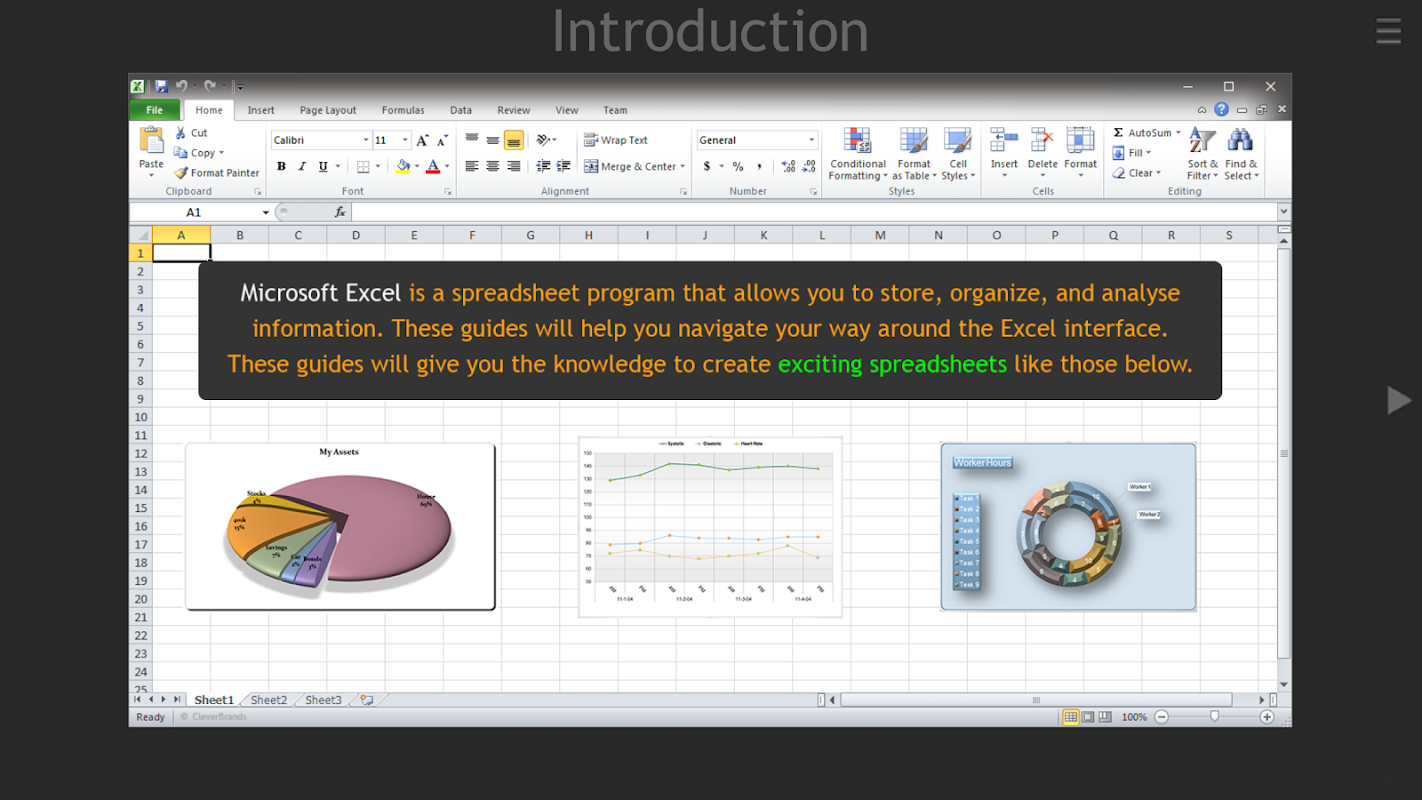Open the hamburger menu at top right
Image resolution: width=1422 pixels, height=800 pixels.
click(x=1388, y=31)
